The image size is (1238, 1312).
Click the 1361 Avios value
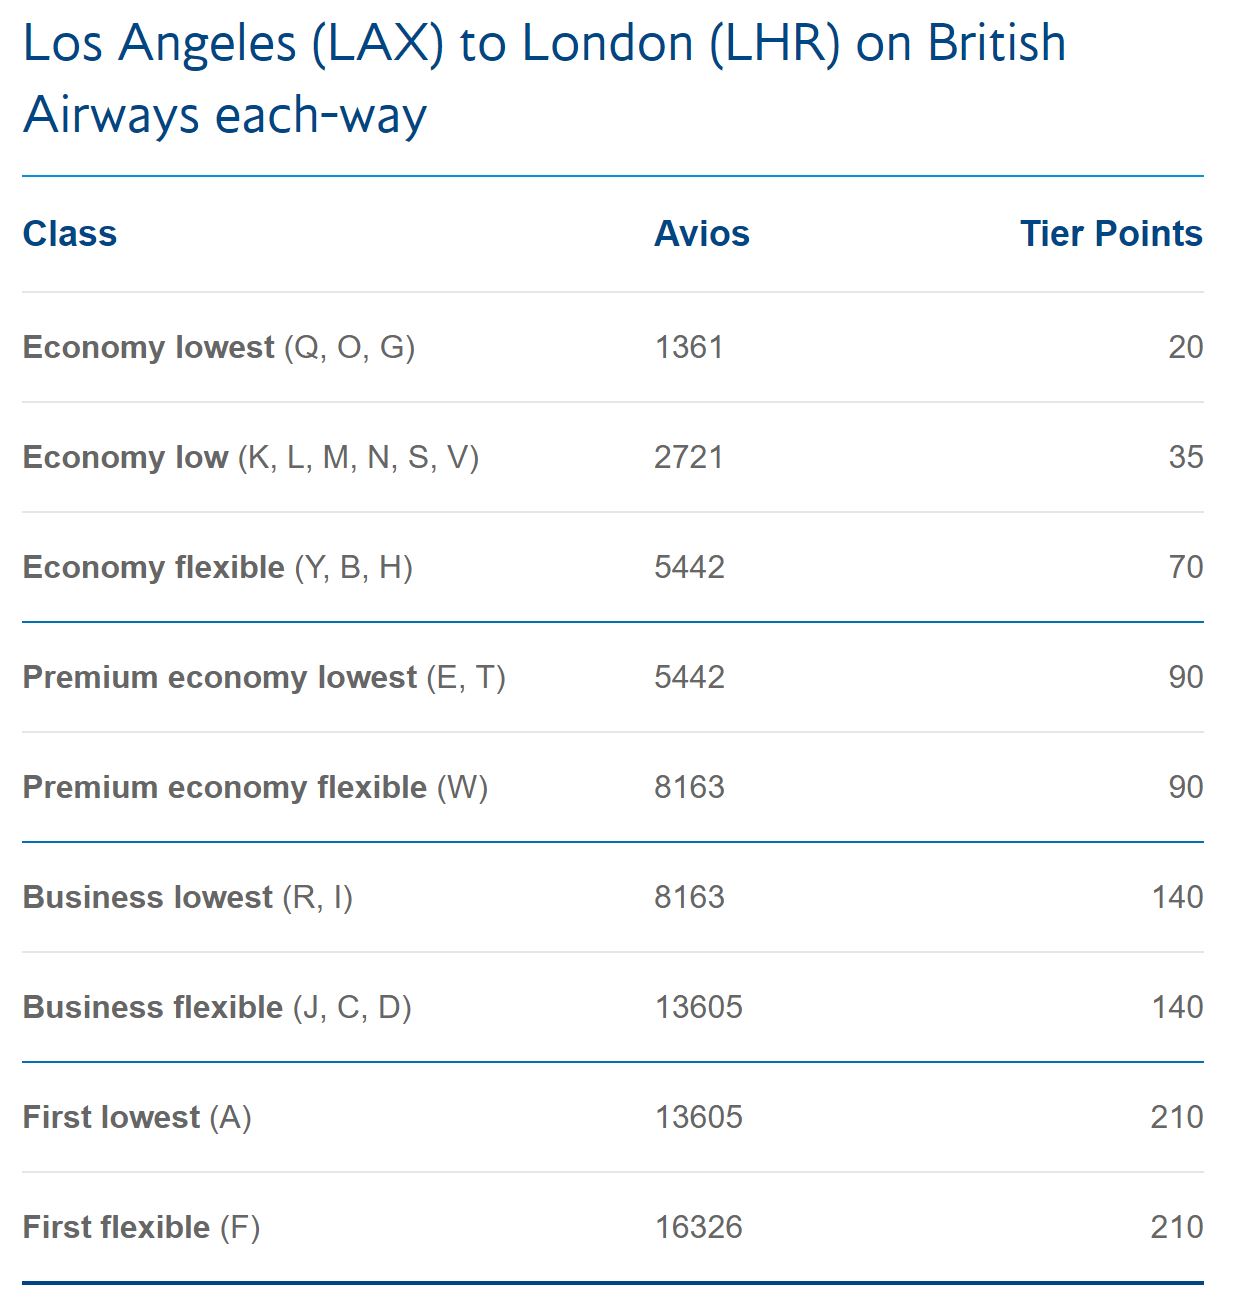click(689, 347)
